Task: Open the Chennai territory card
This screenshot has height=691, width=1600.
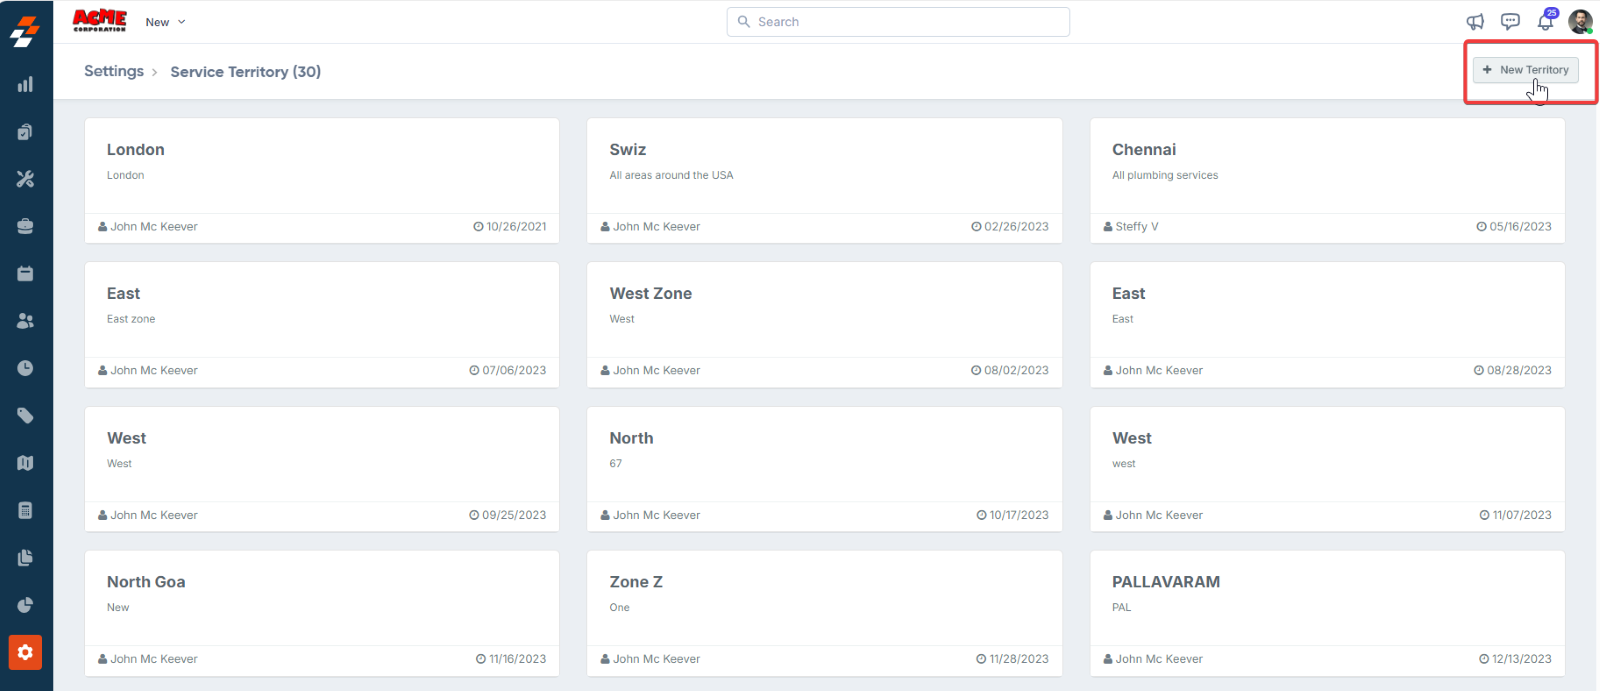Action: 1326,165
